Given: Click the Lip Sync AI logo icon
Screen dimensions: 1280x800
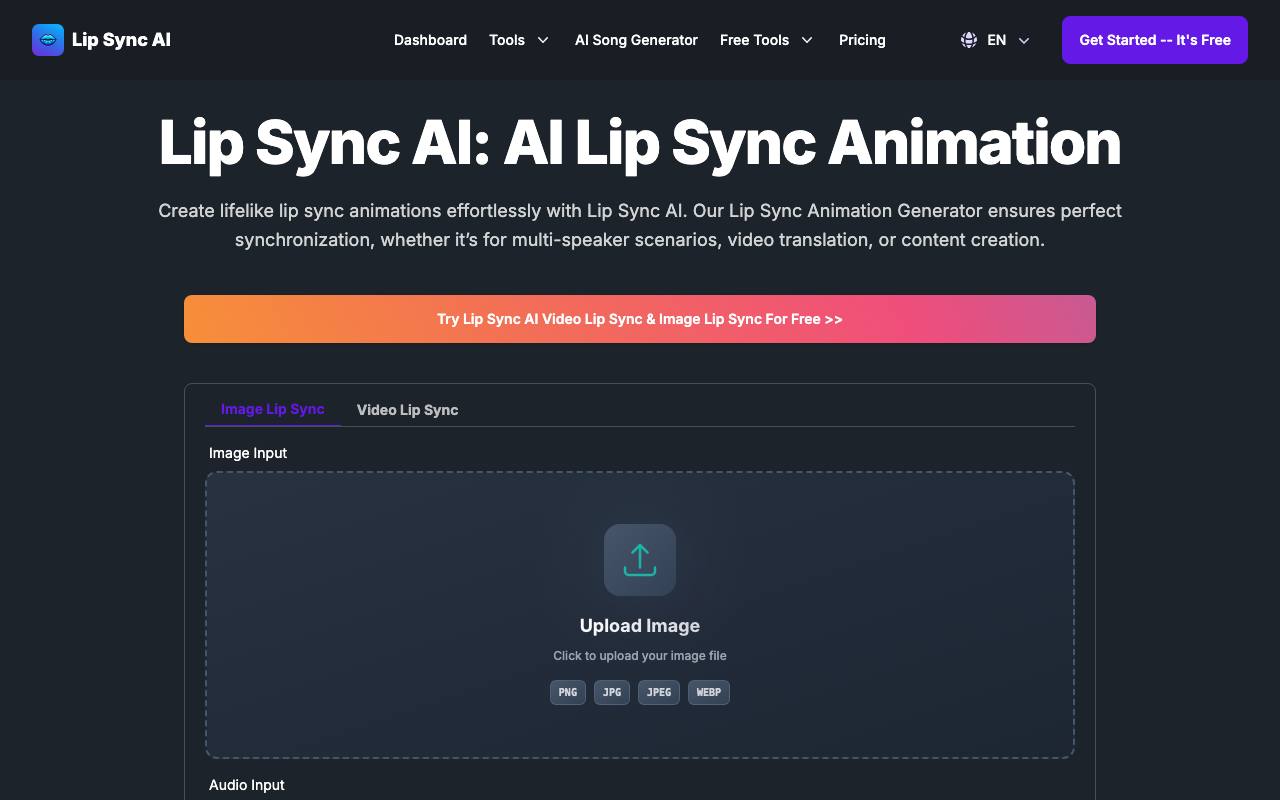Looking at the screenshot, I should pyautogui.click(x=48, y=40).
